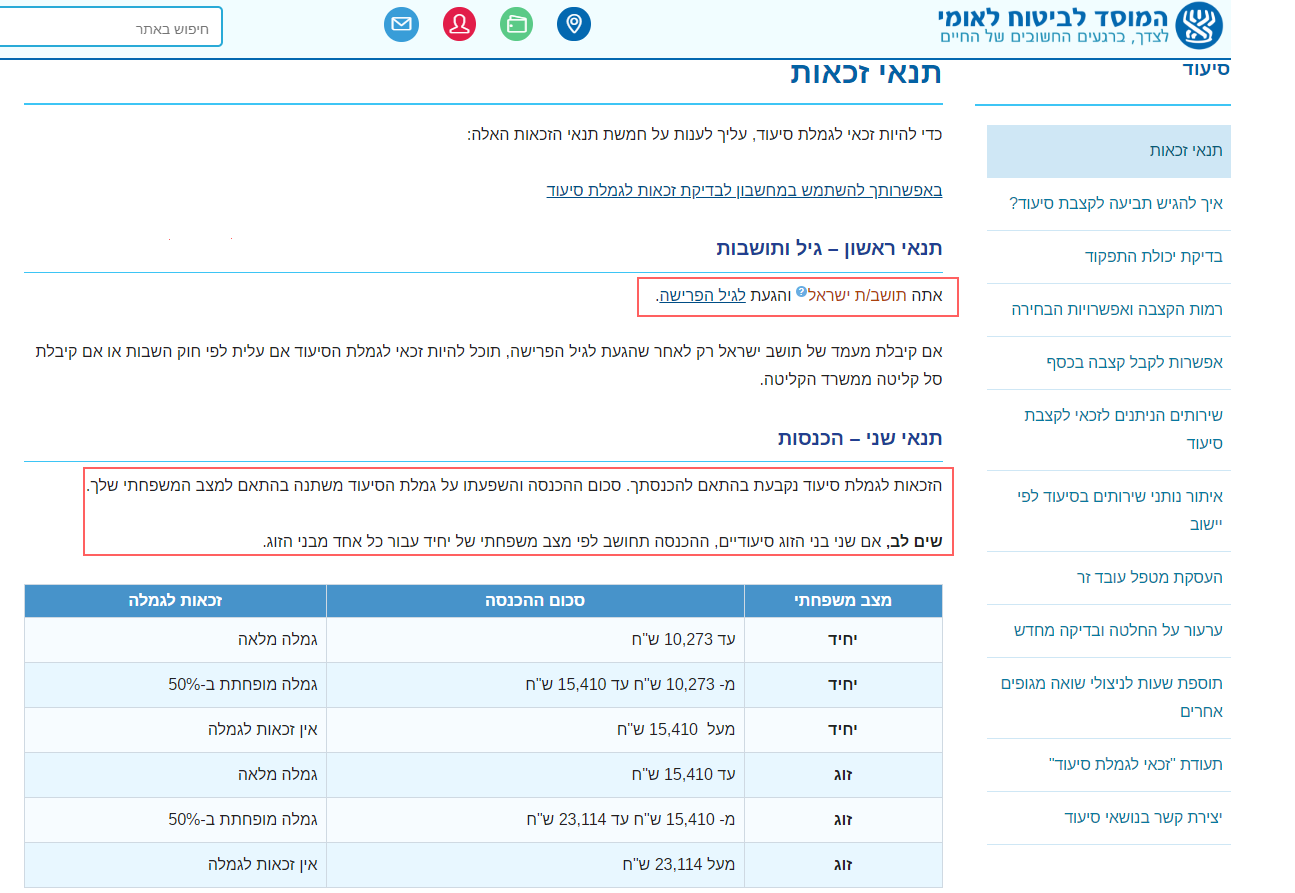Click the זכאות לגמלה column header
This screenshot has width=1295, height=893.
[175, 600]
